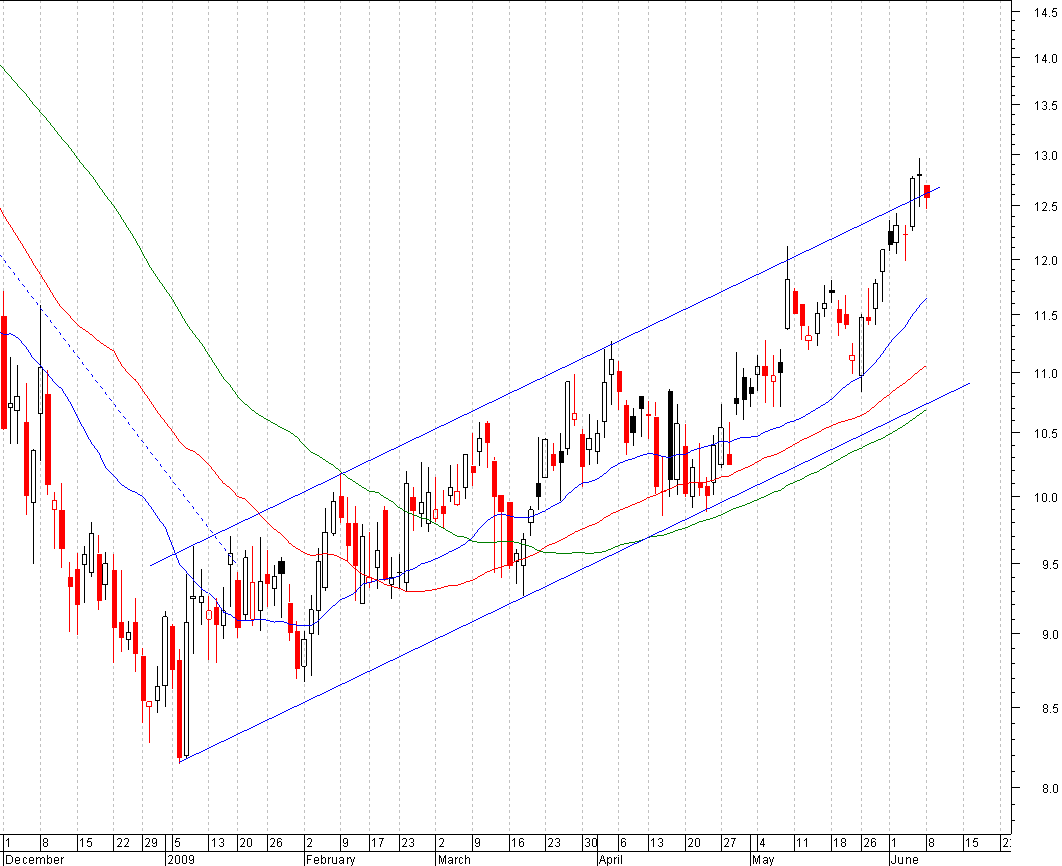Select the March month label
The width and height of the screenshot is (1062, 866).
[454, 859]
